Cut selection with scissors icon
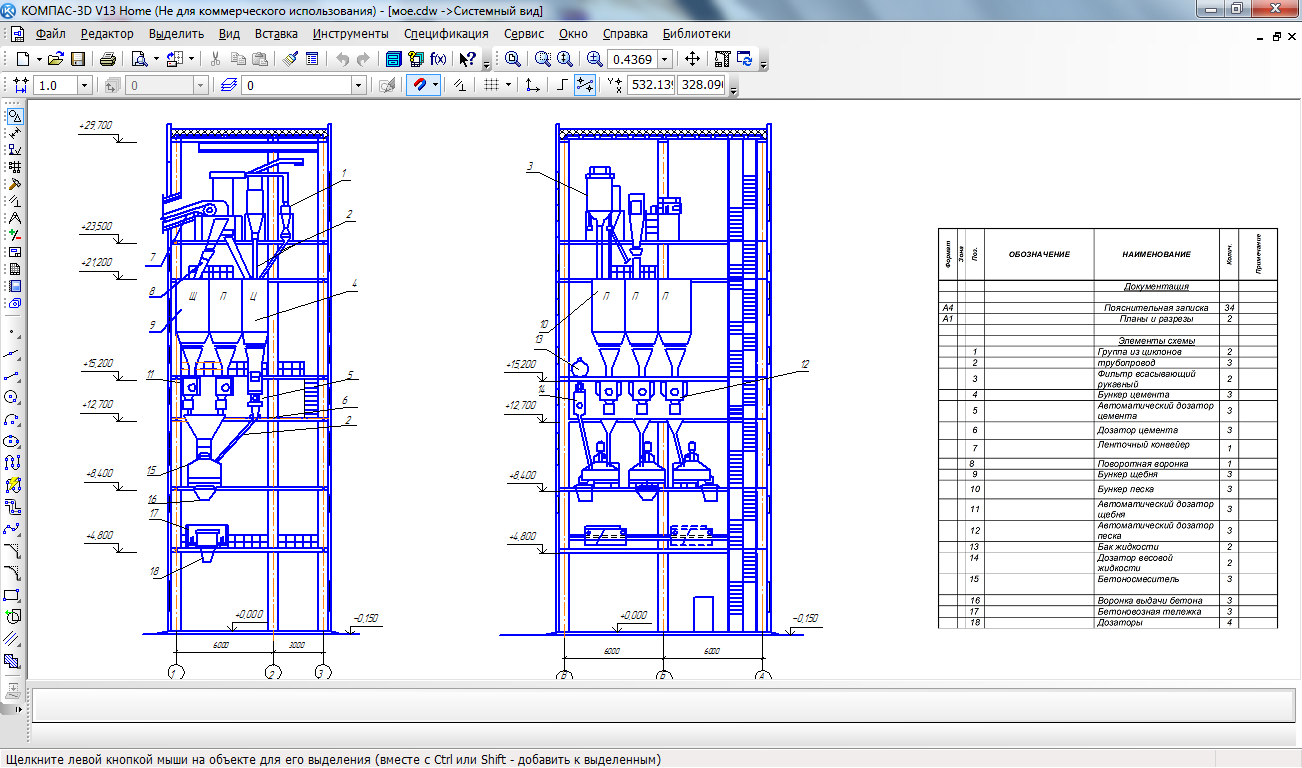1302x768 pixels. click(x=215, y=59)
